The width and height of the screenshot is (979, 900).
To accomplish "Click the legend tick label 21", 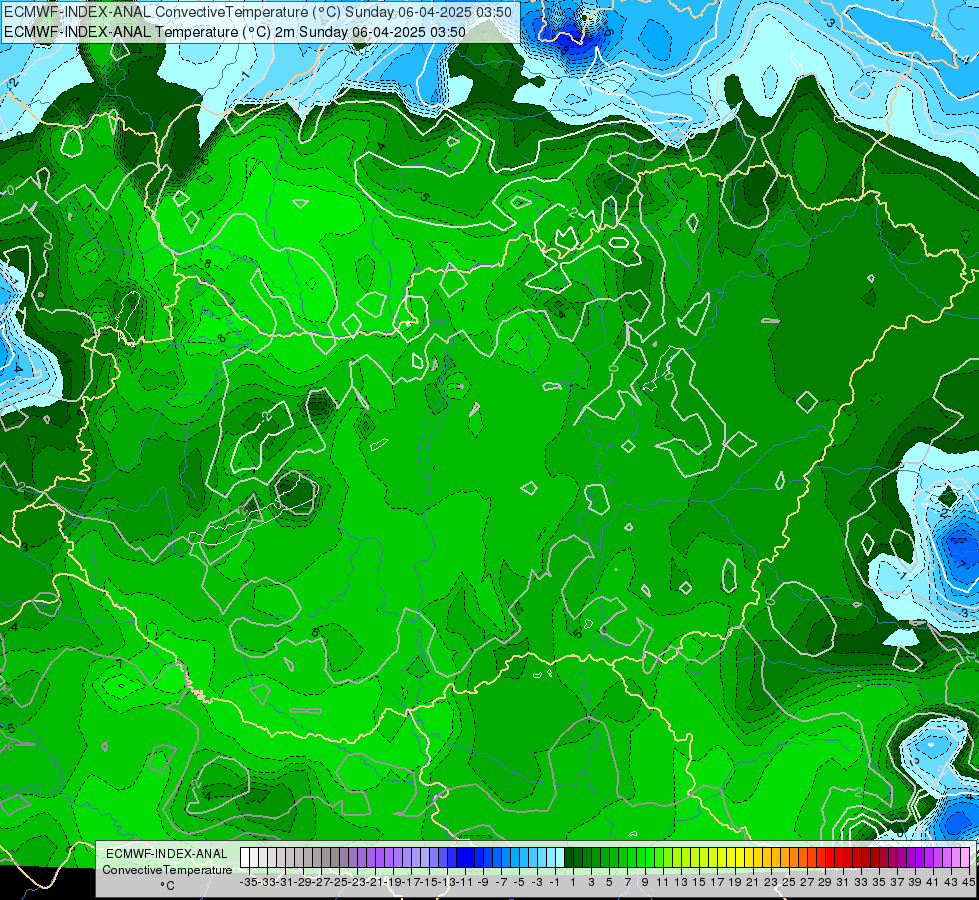I will pos(752,882).
